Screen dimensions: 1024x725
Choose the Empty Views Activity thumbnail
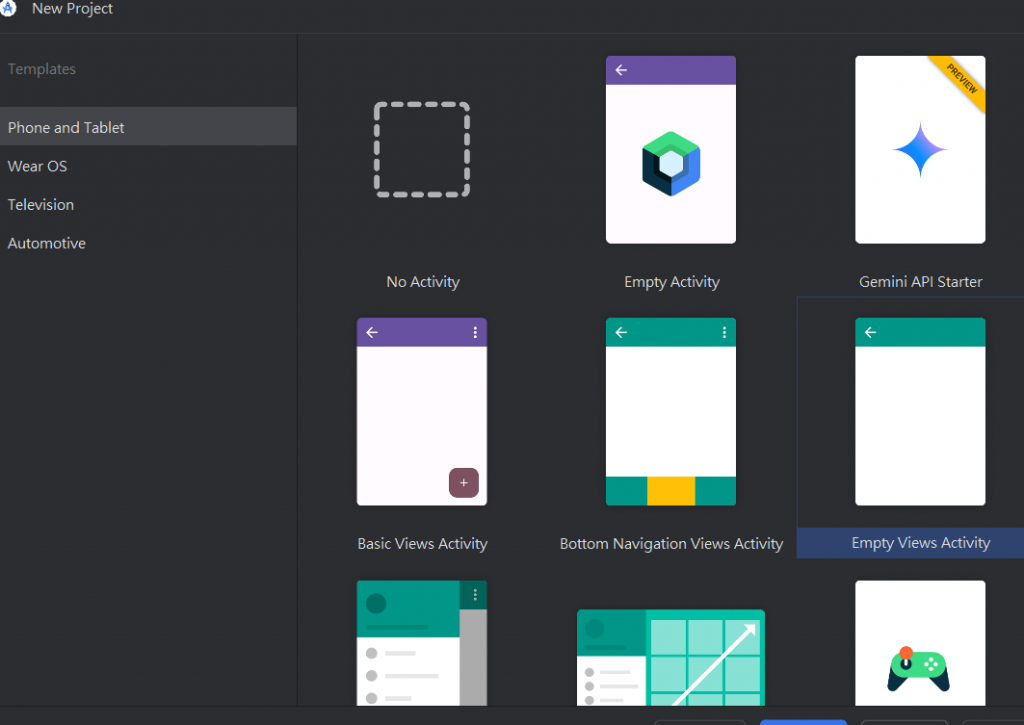tap(920, 411)
